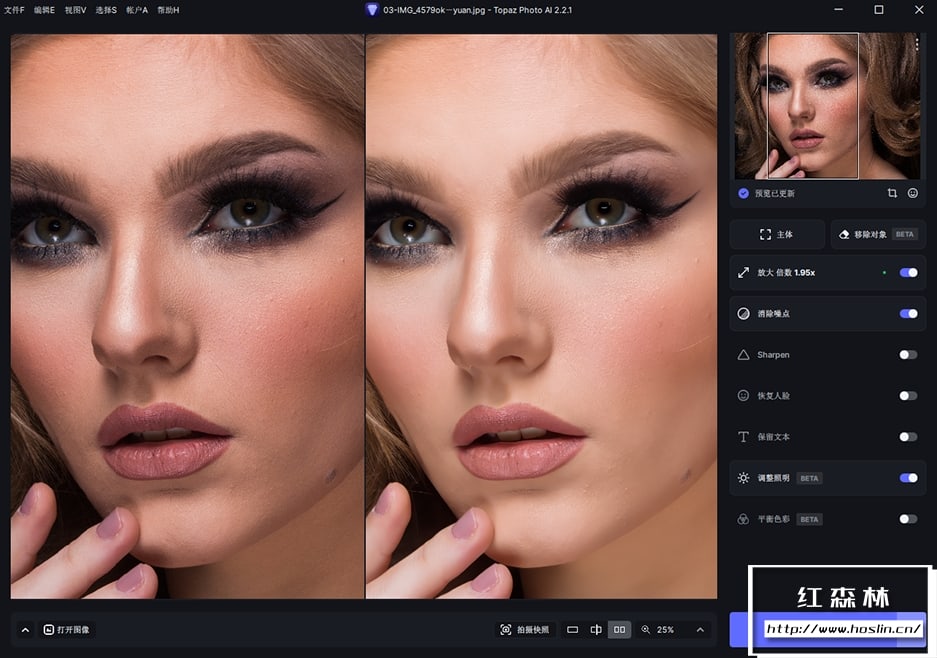This screenshot has height=658, width=937.
Task: Click the 移除对象 remove object button
Action: pos(878,234)
